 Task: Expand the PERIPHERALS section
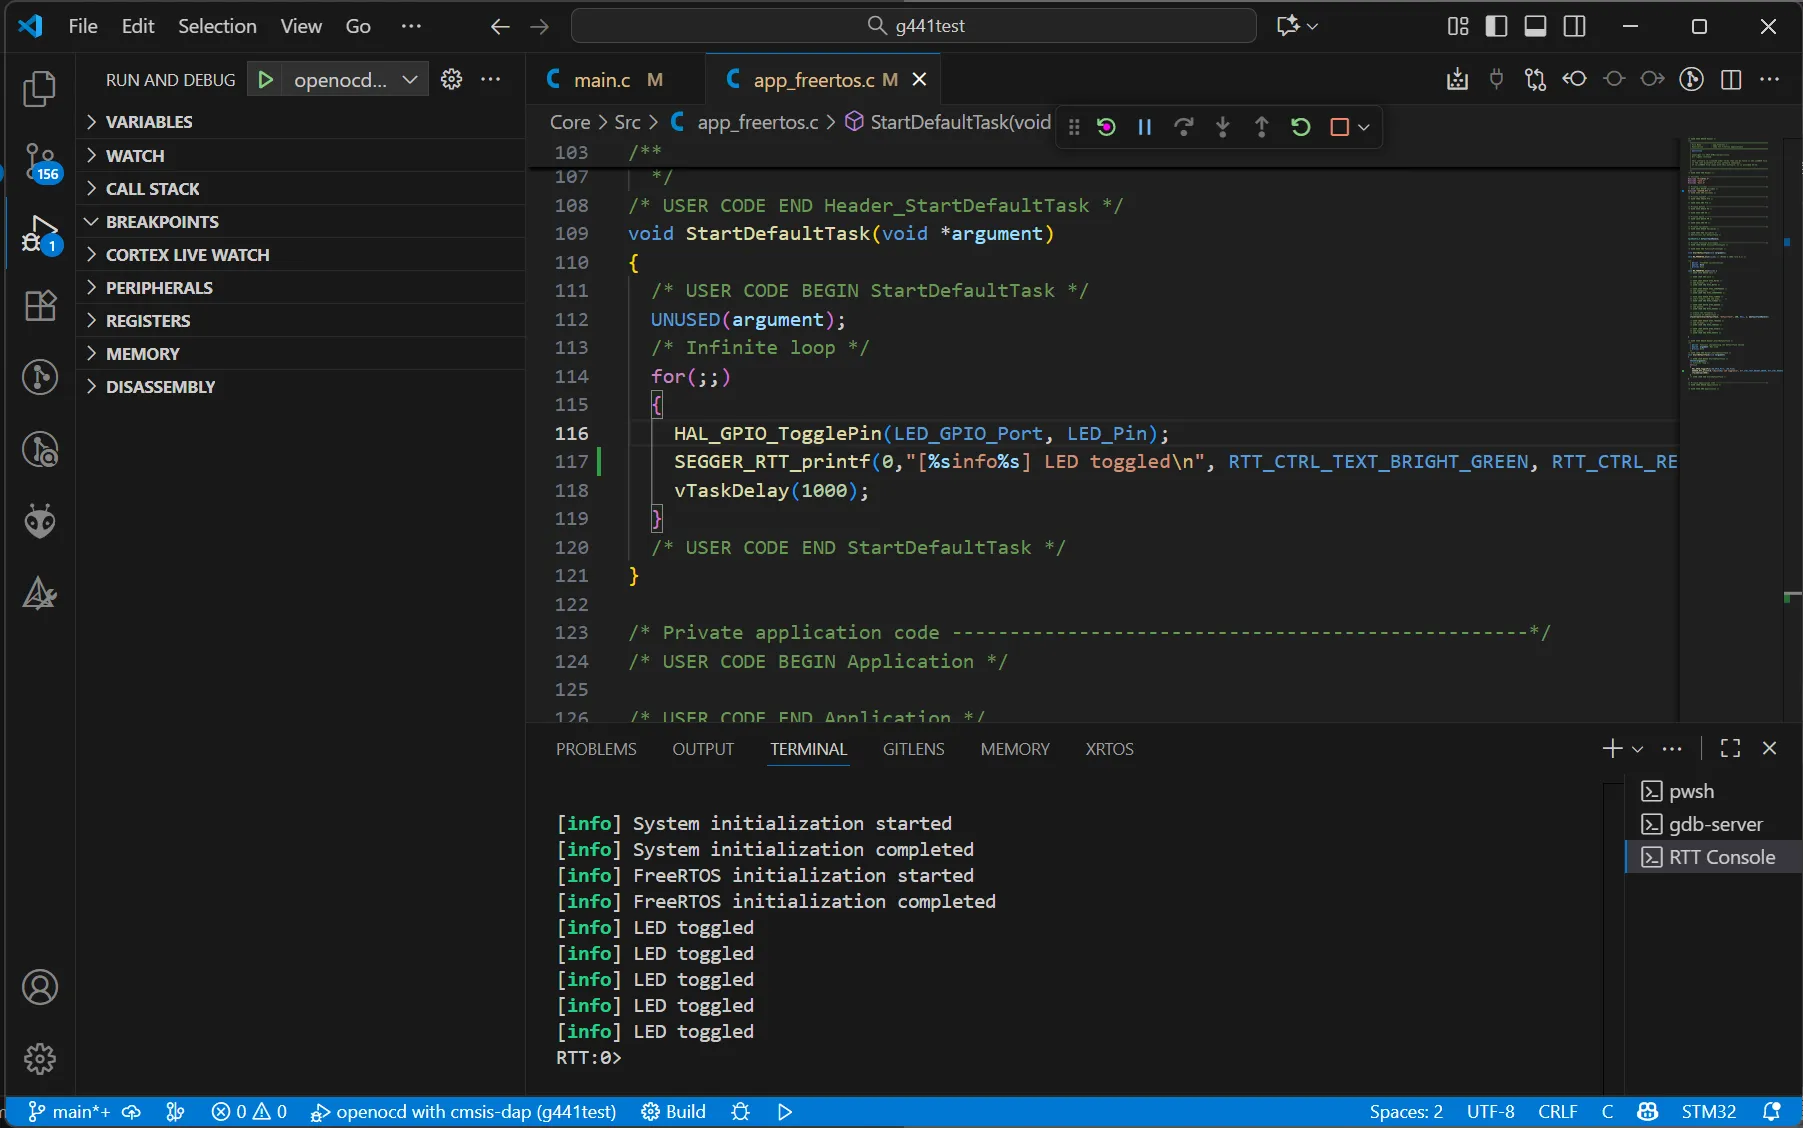point(301,288)
